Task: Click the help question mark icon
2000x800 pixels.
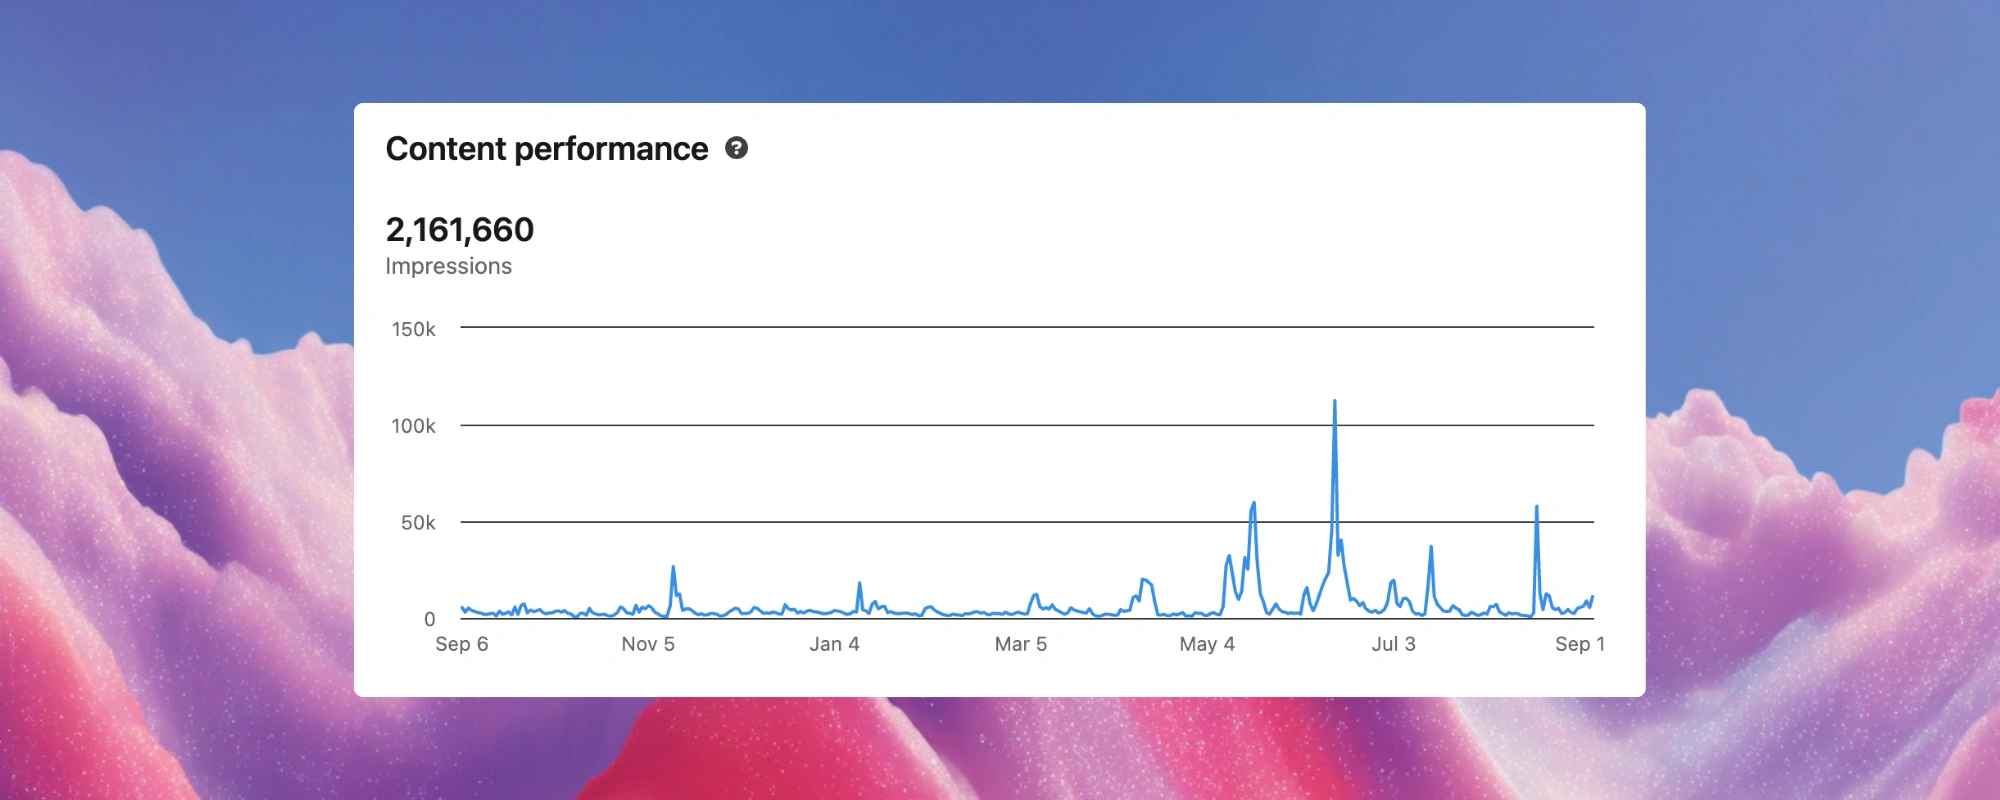Action: tap(736, 148)
